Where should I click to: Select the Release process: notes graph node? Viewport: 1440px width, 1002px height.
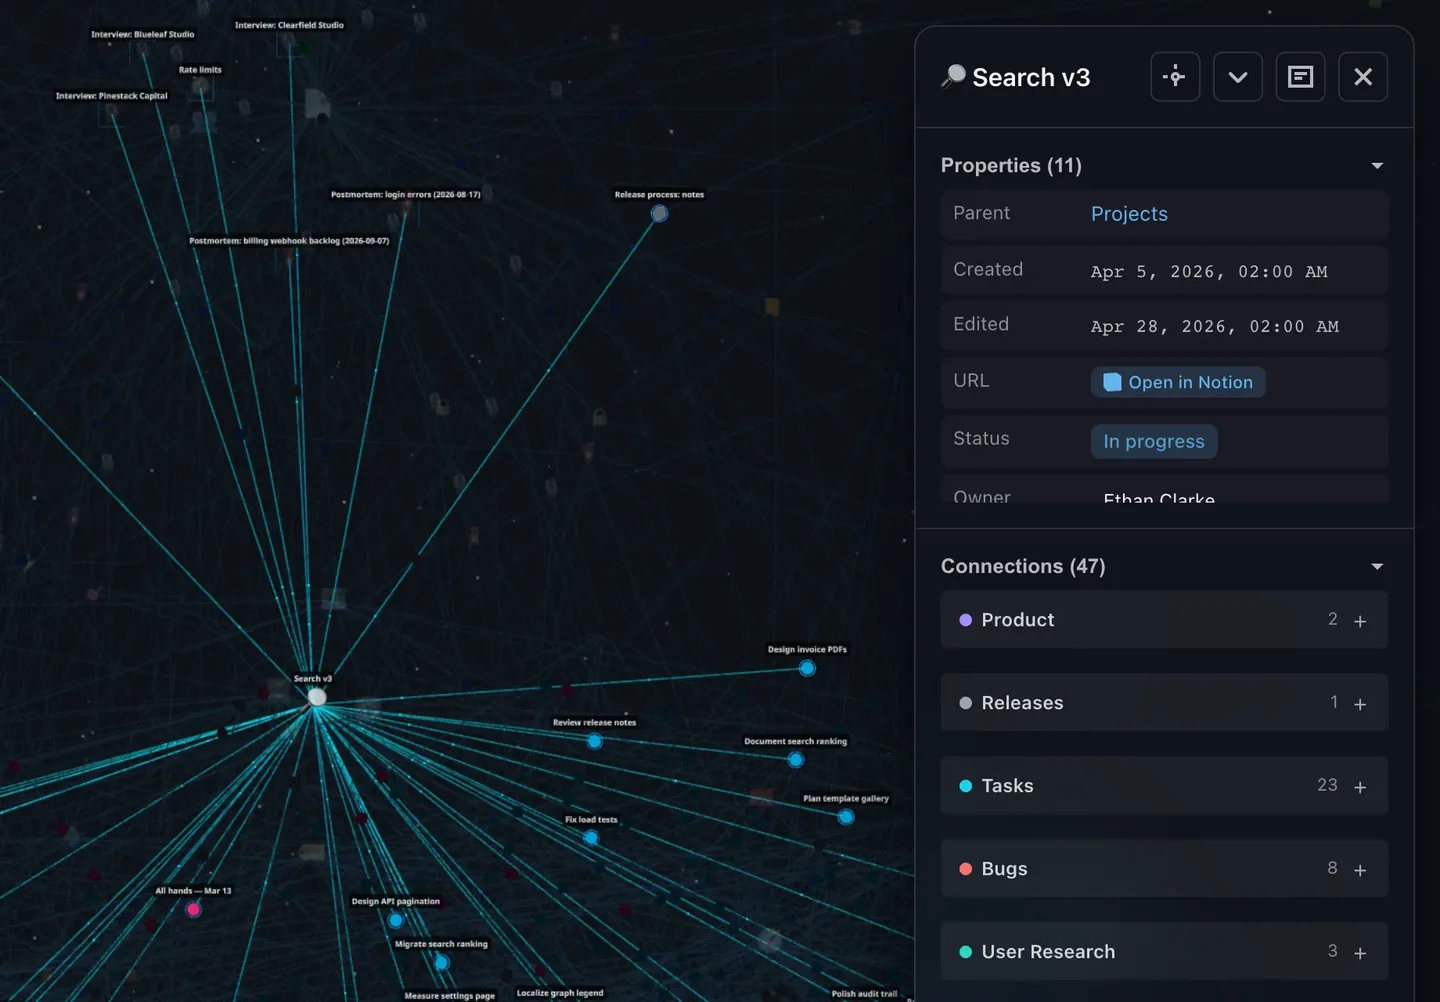[659, 213]
